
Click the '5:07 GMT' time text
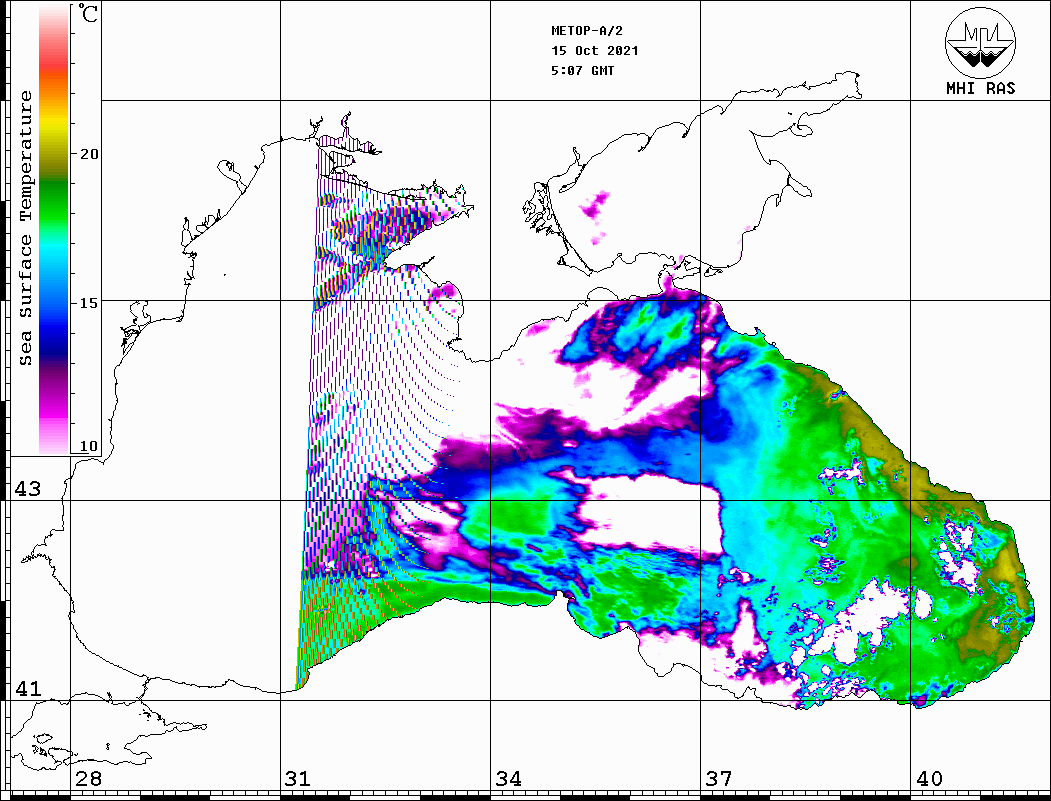[x=582, y=70]
